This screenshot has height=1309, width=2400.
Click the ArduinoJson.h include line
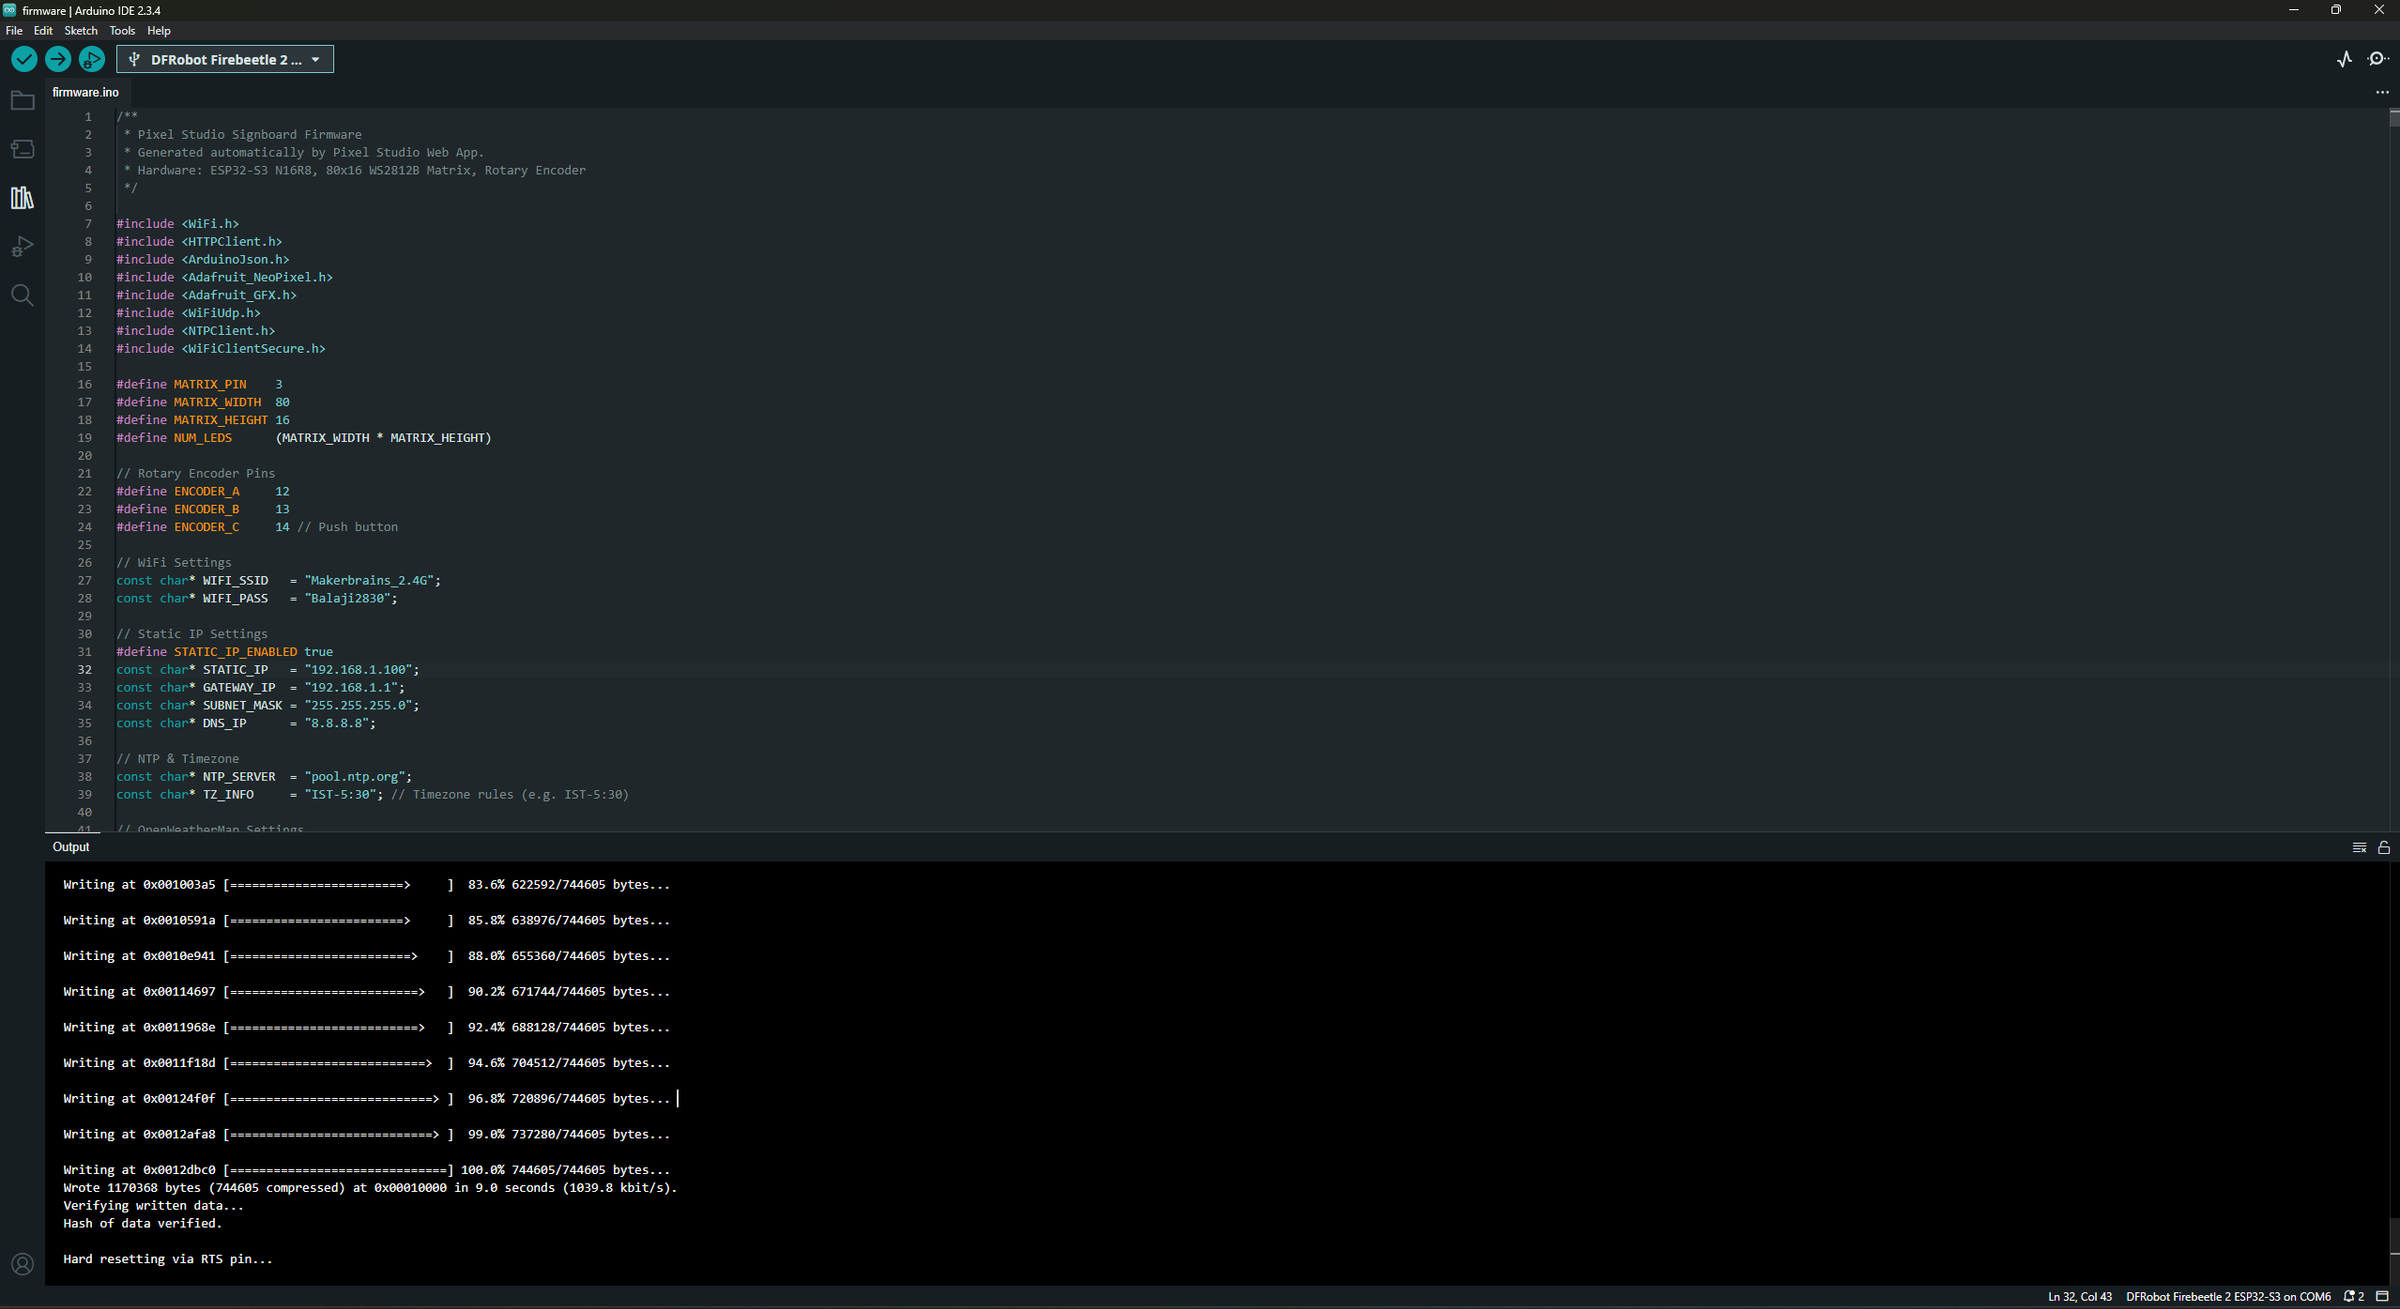coord(203,260)
